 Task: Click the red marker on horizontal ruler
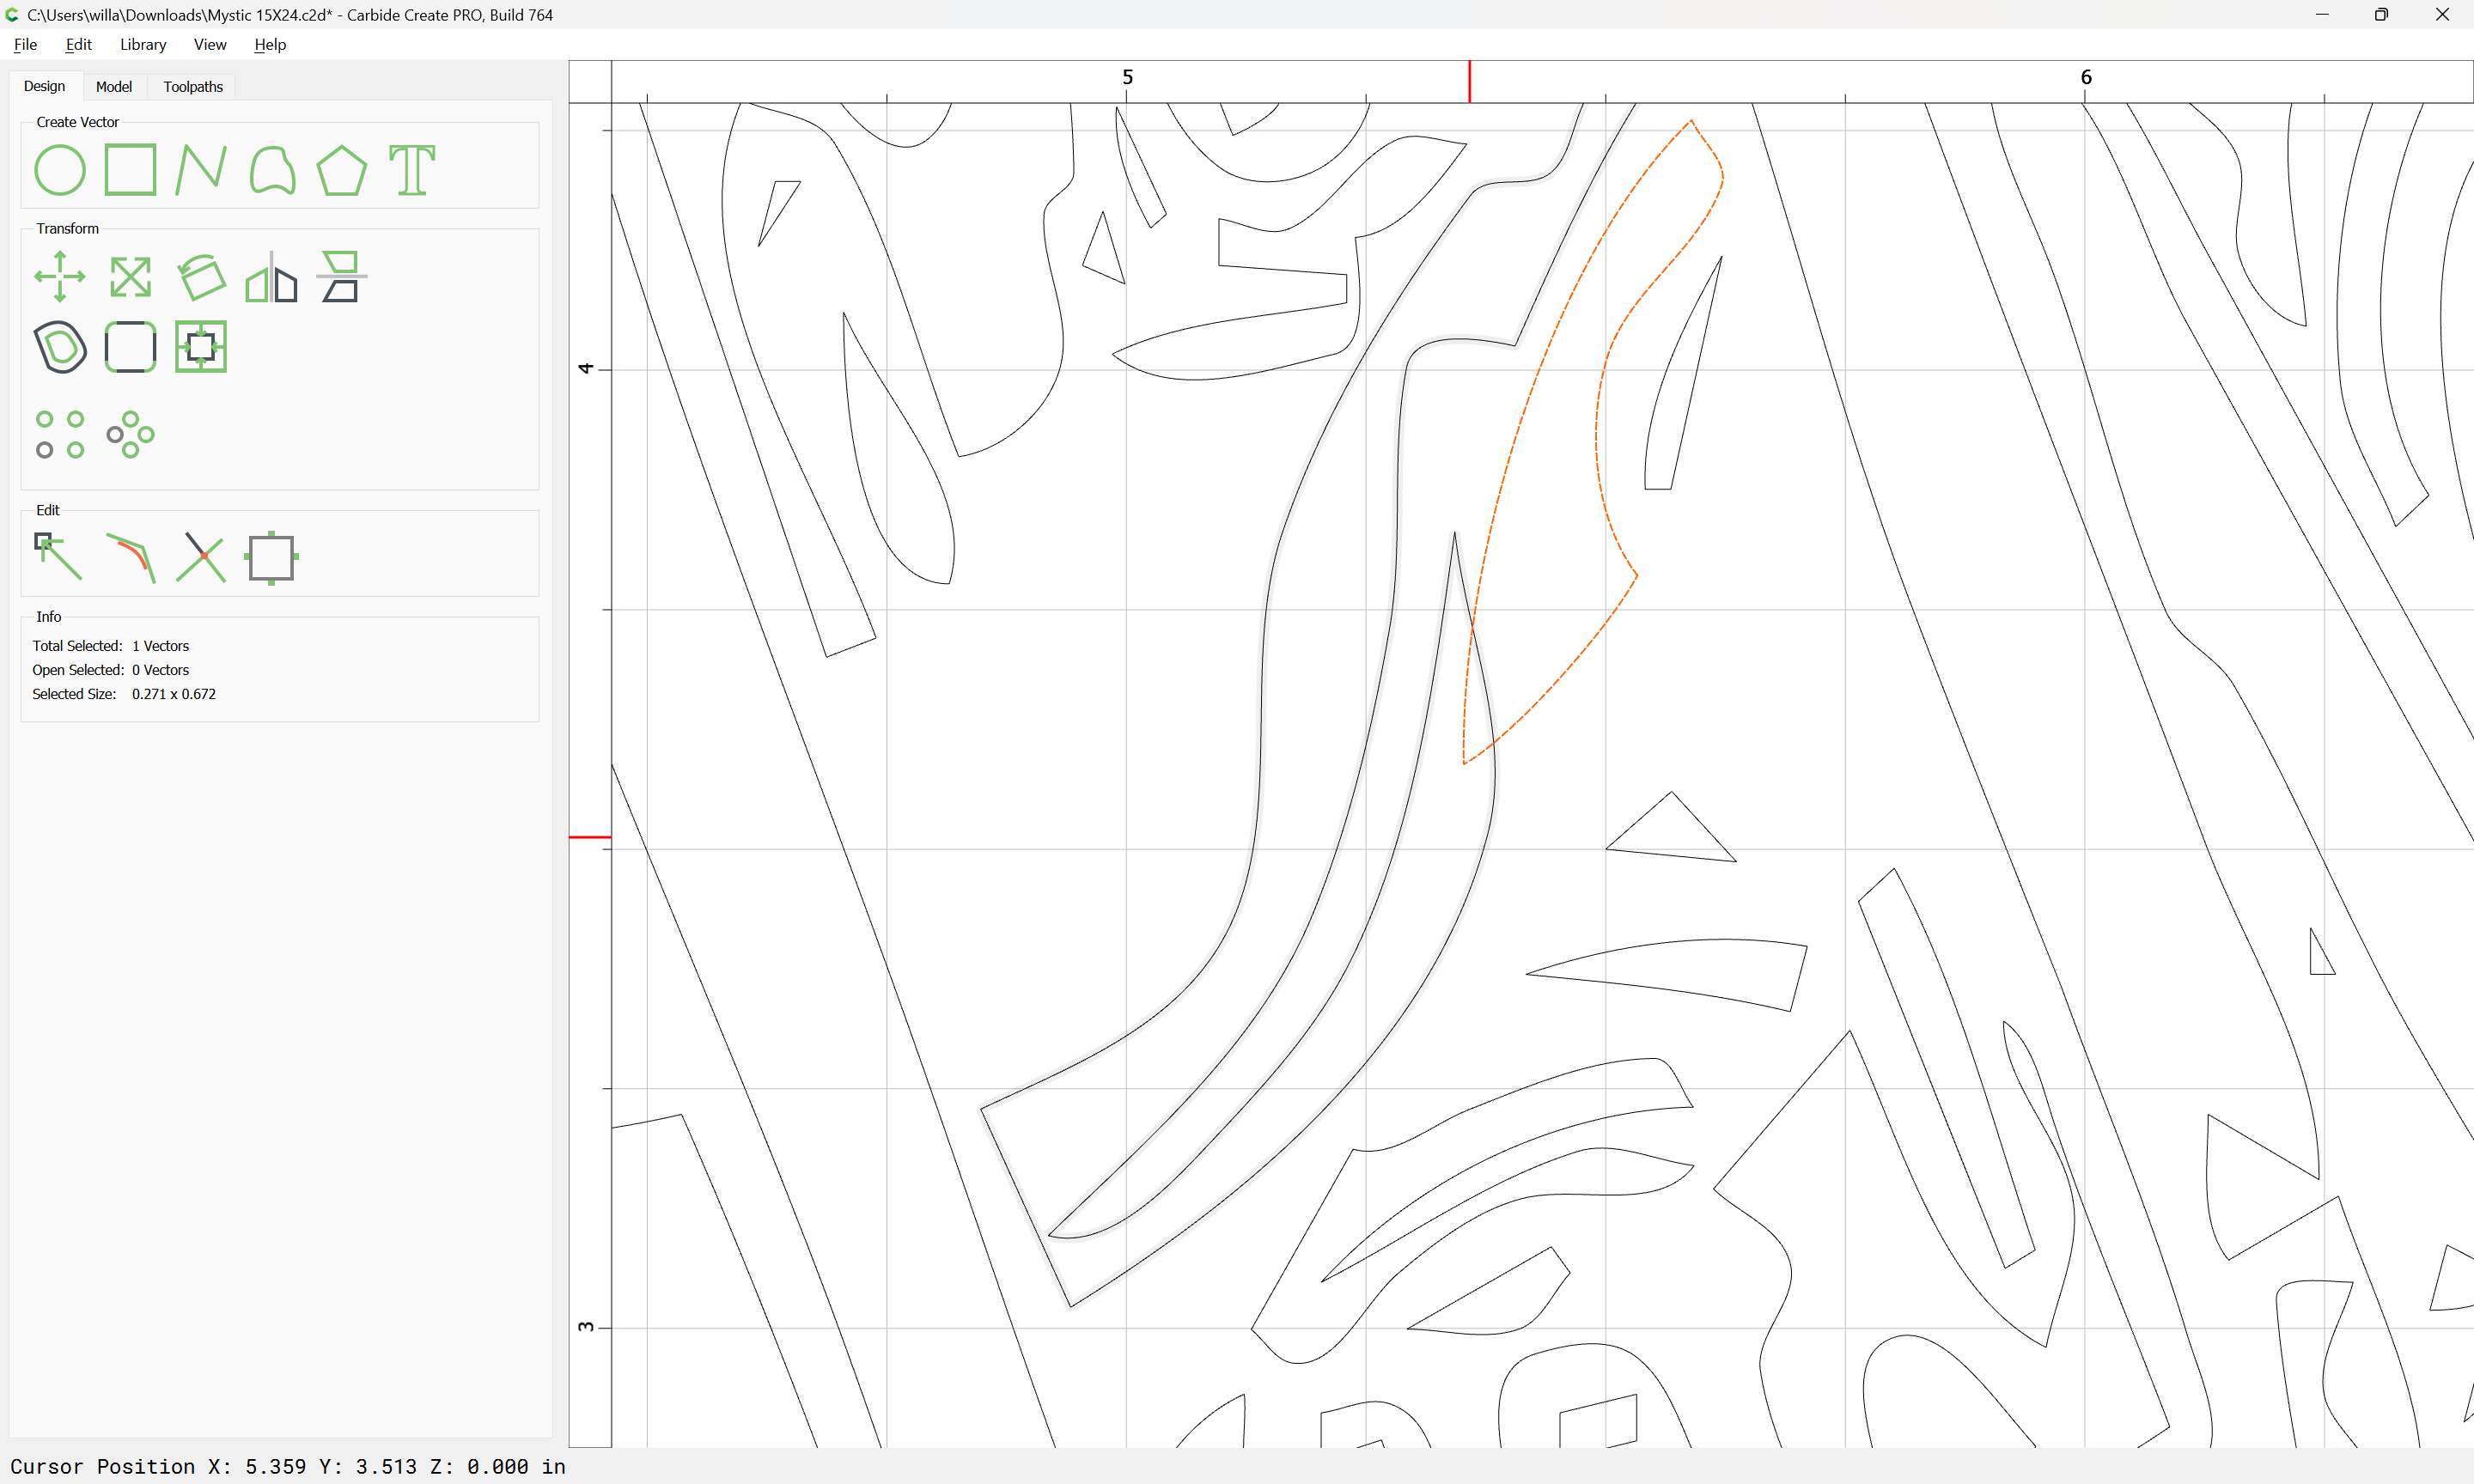pyautogui.click(x=1469, y=81)
